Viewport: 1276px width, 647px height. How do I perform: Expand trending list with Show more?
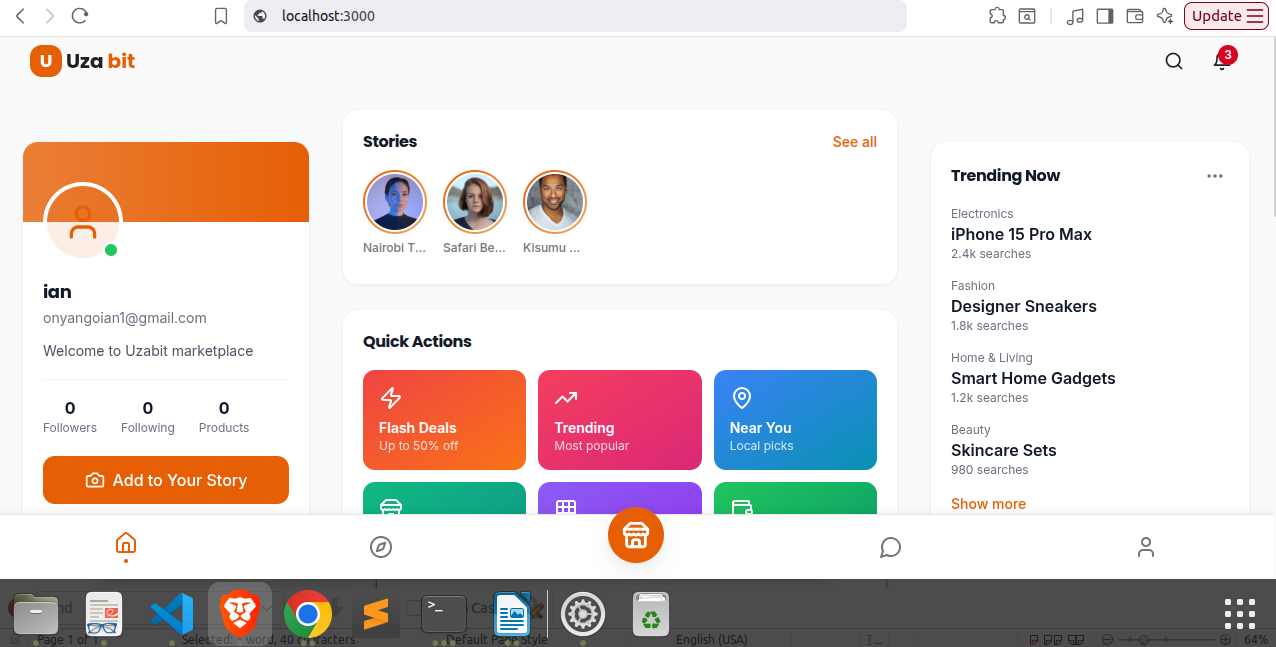[988, 504]
